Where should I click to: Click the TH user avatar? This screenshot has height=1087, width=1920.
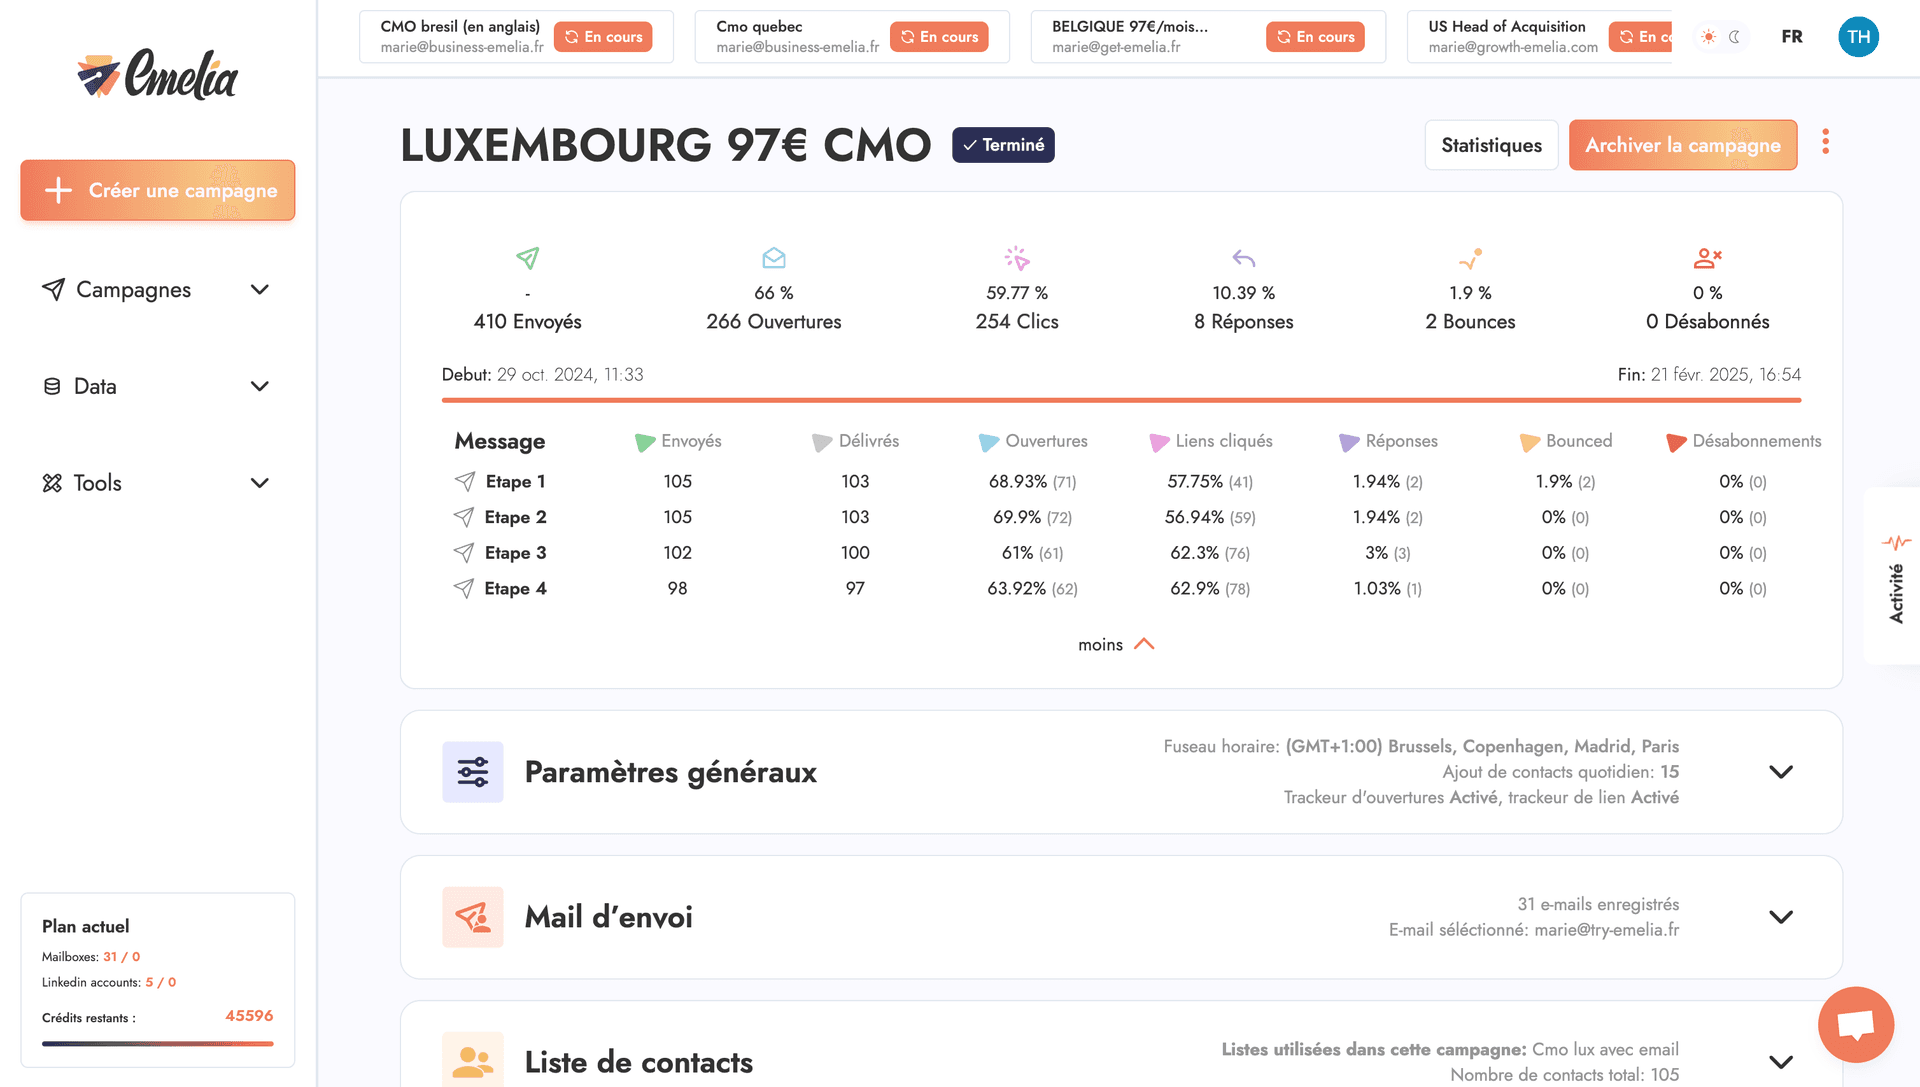1858,37
